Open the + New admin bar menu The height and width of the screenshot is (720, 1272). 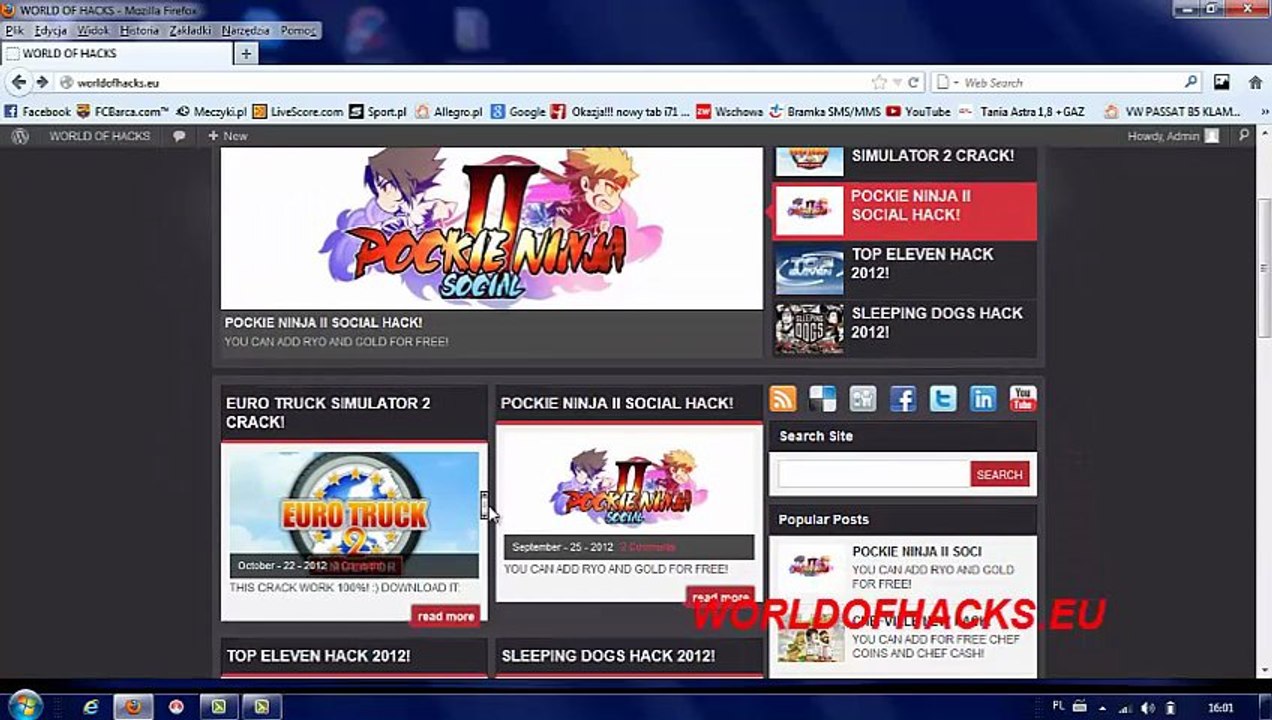(x=228, y=136)
